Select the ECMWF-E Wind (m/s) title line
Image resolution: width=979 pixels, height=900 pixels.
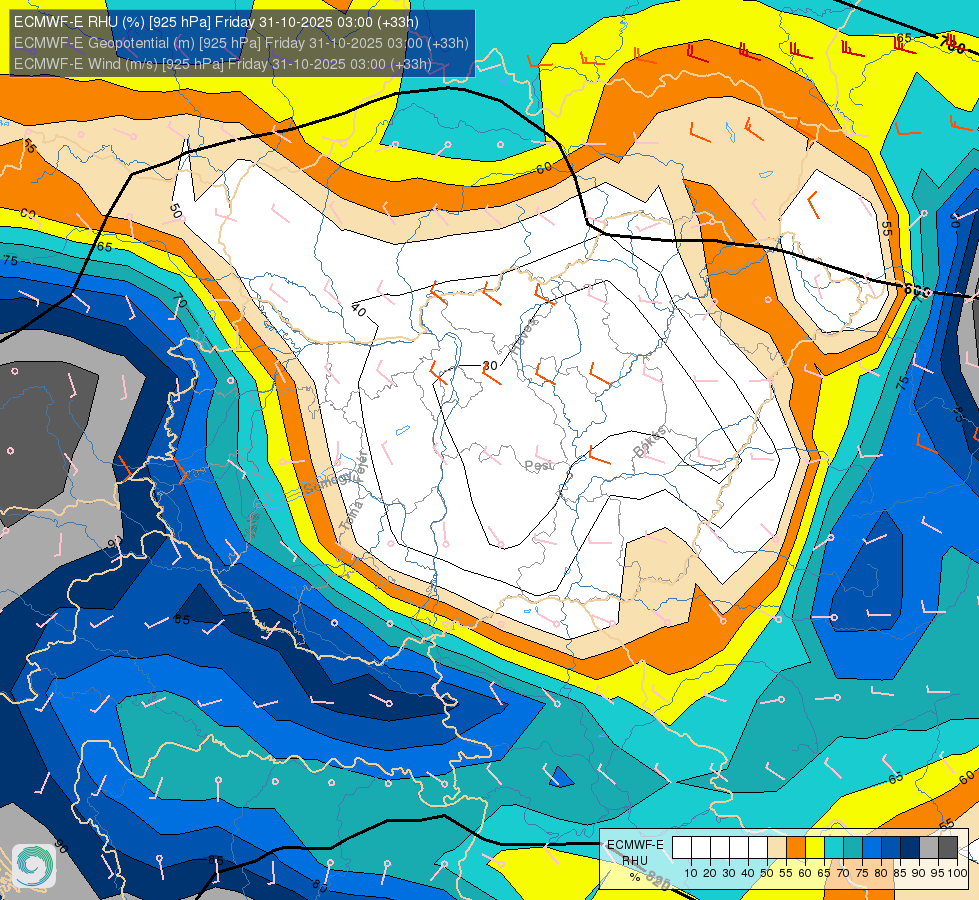(x=223, y=64)
